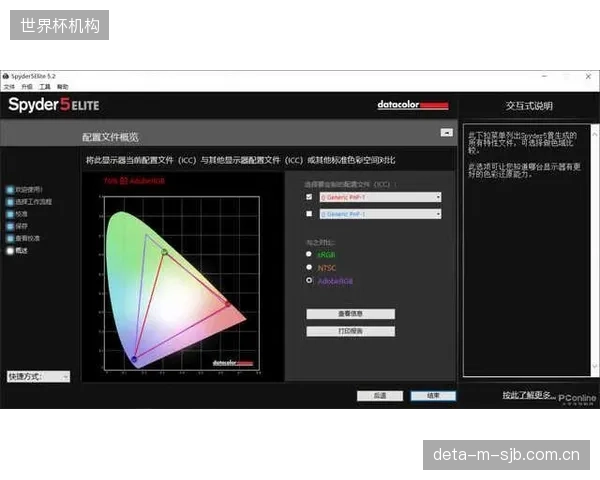
Task: Collapse the 配置文件概览 header panel button
Action: 447,132
